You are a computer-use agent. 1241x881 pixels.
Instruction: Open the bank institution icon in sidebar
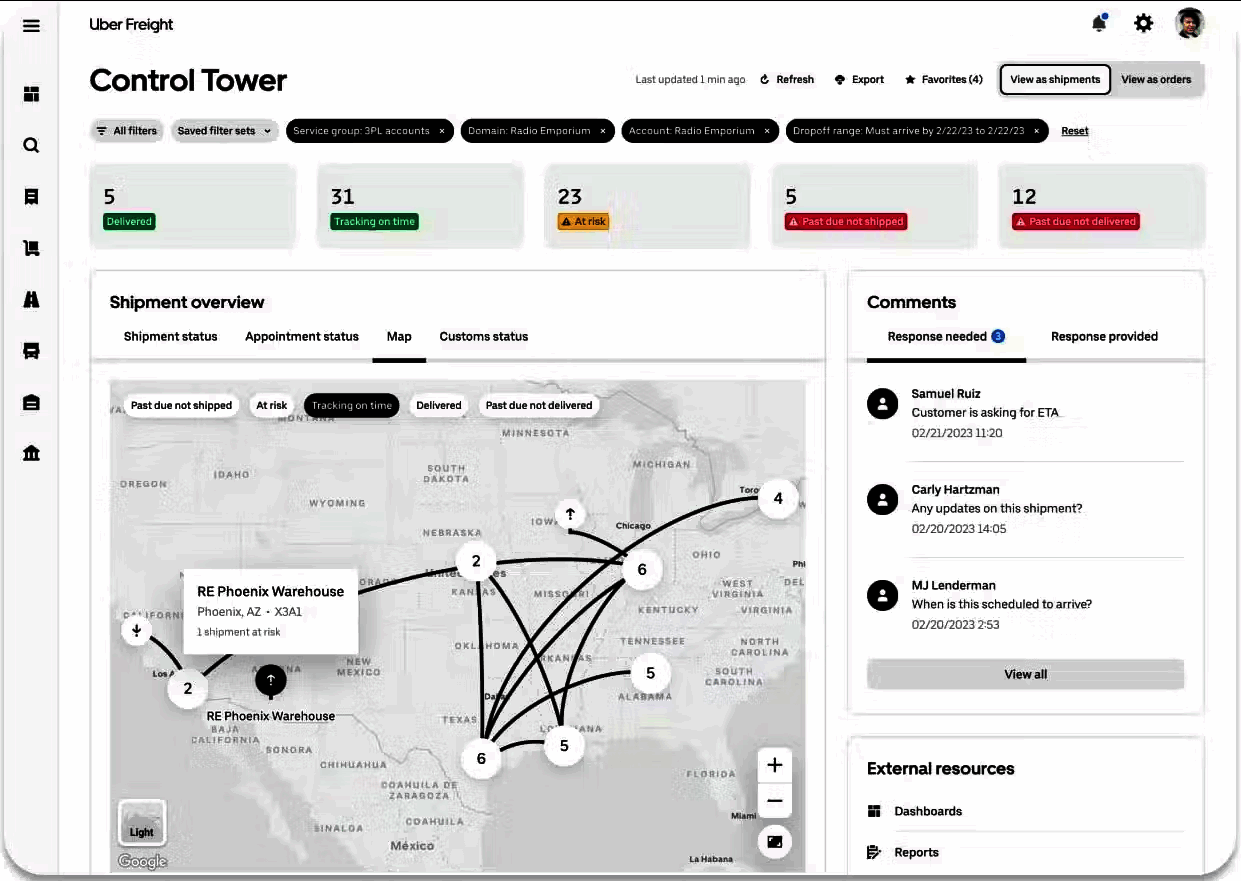tap(31, 453)
